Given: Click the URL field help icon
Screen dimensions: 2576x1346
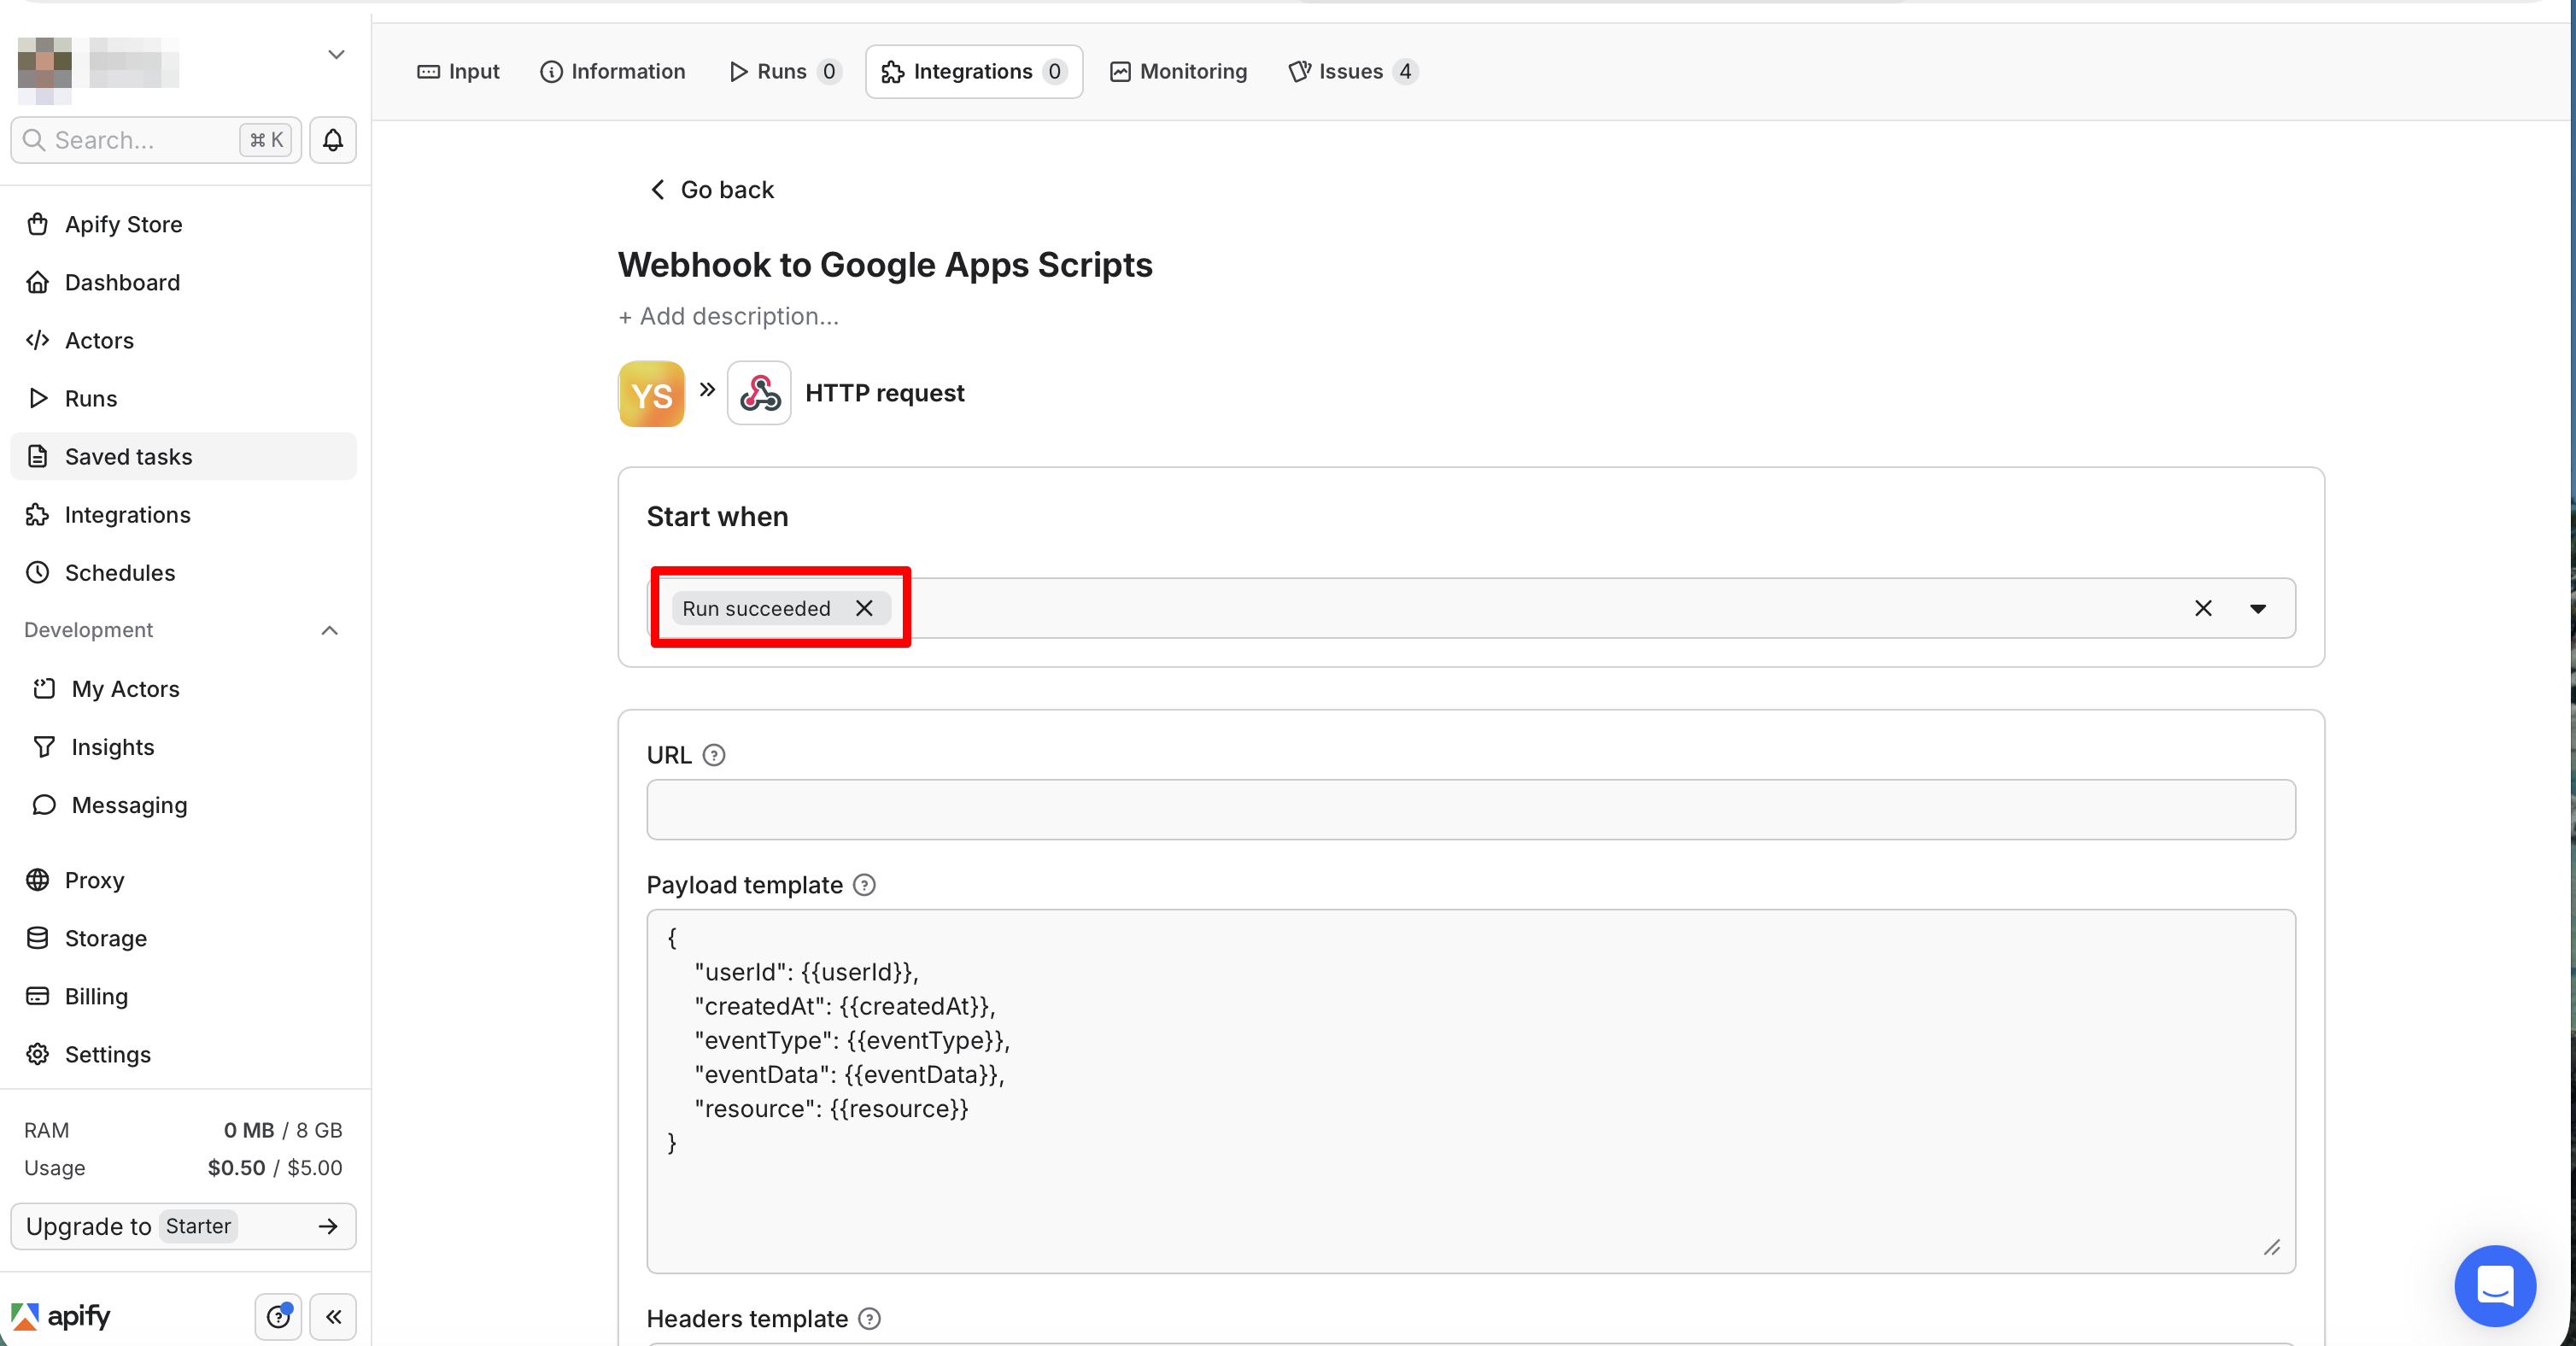Looking at the screenshot, I should click(714, 755).
